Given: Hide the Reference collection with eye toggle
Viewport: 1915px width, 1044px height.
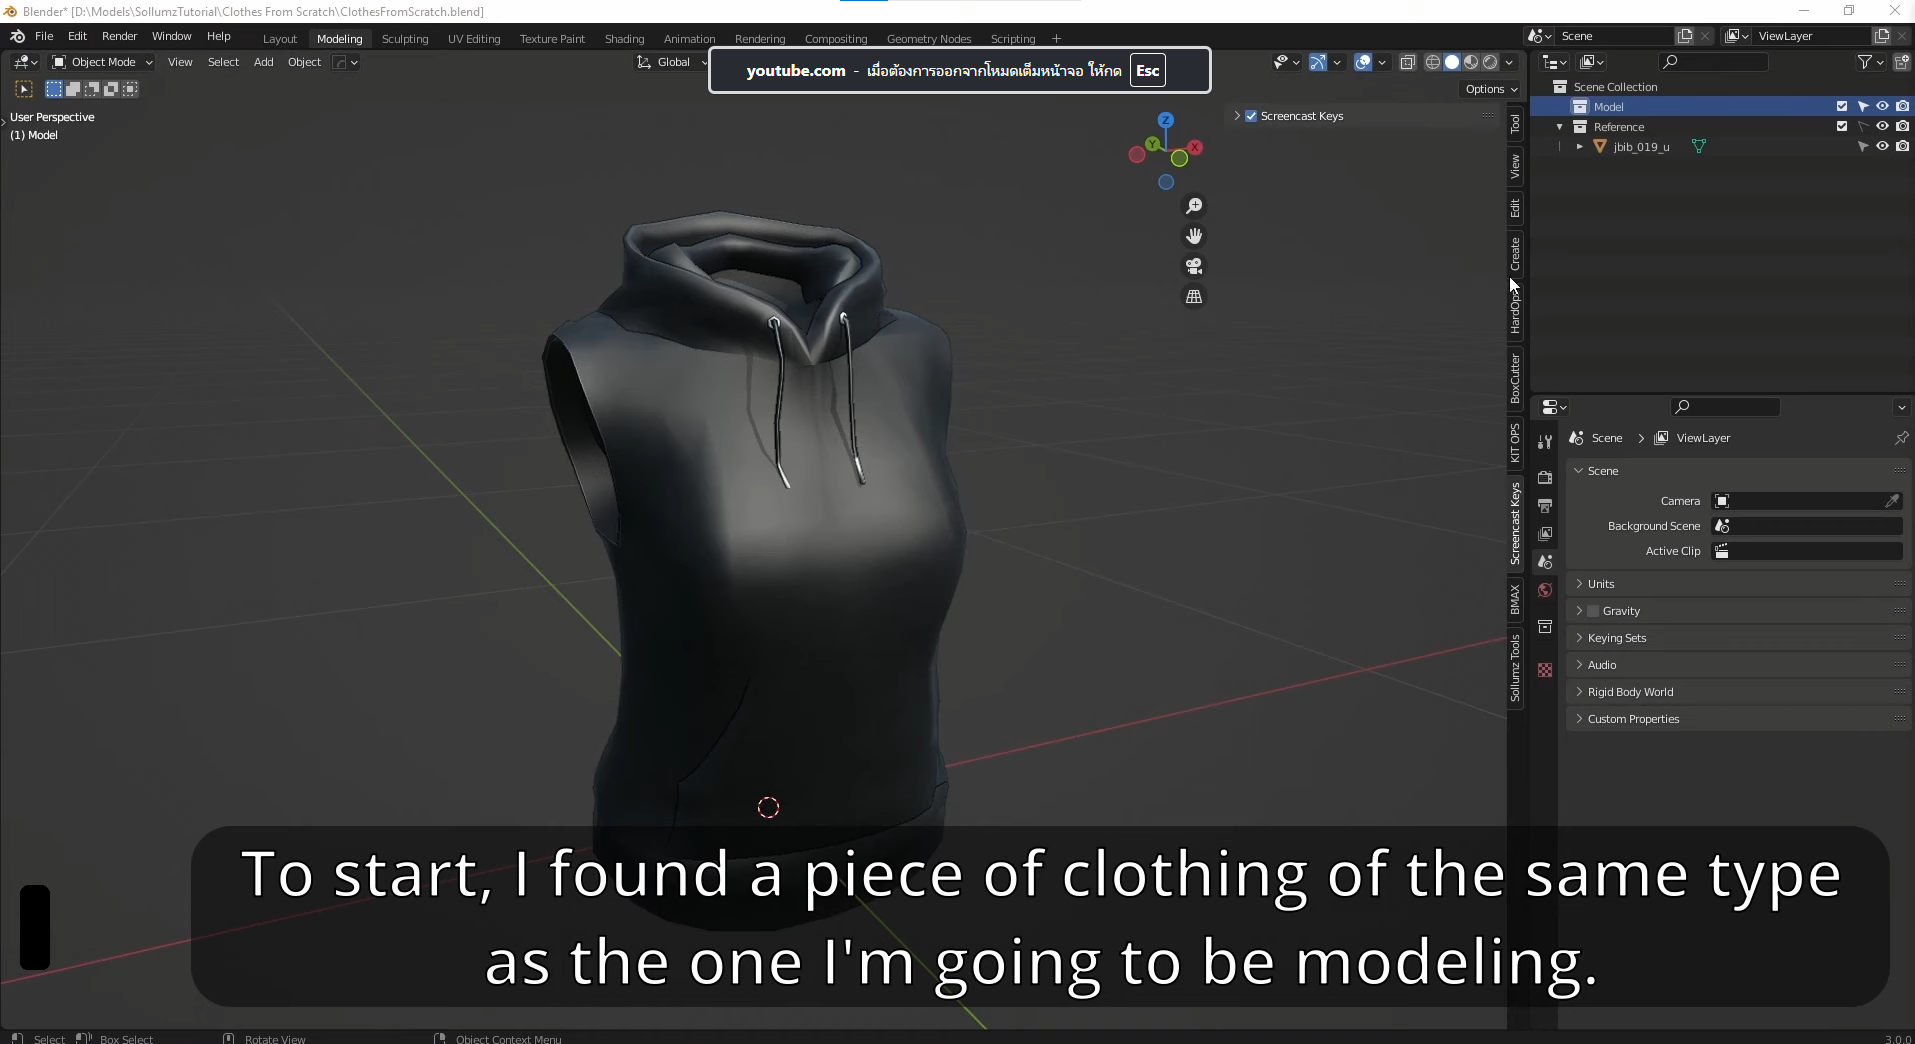Looking at the screenshot, I should [x=1883, y=126].
